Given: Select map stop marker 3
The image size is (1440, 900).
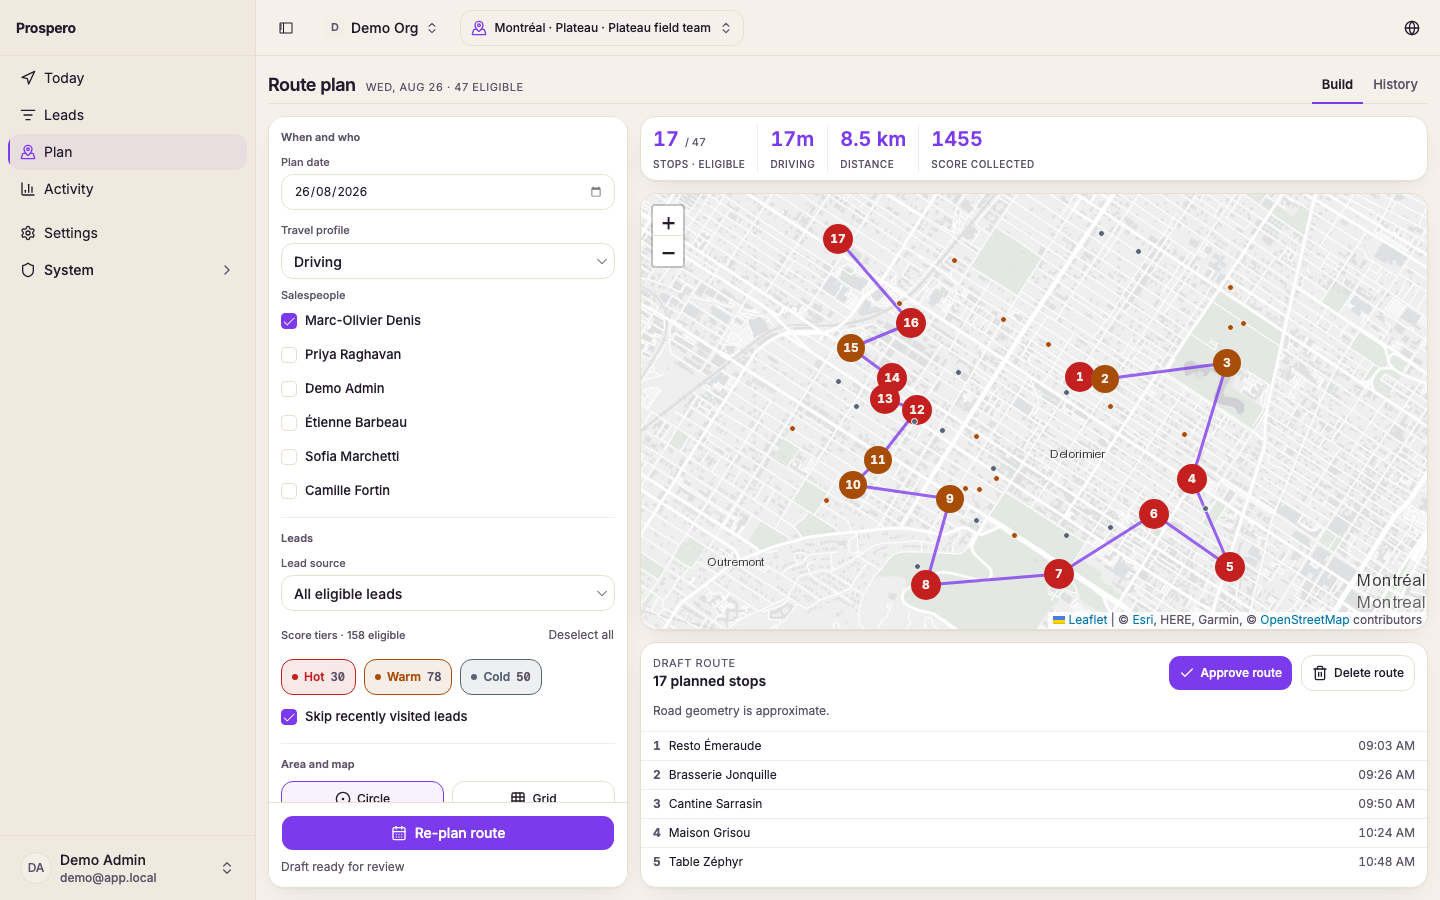Looking at the screenshot, I should coord(1227,363).
